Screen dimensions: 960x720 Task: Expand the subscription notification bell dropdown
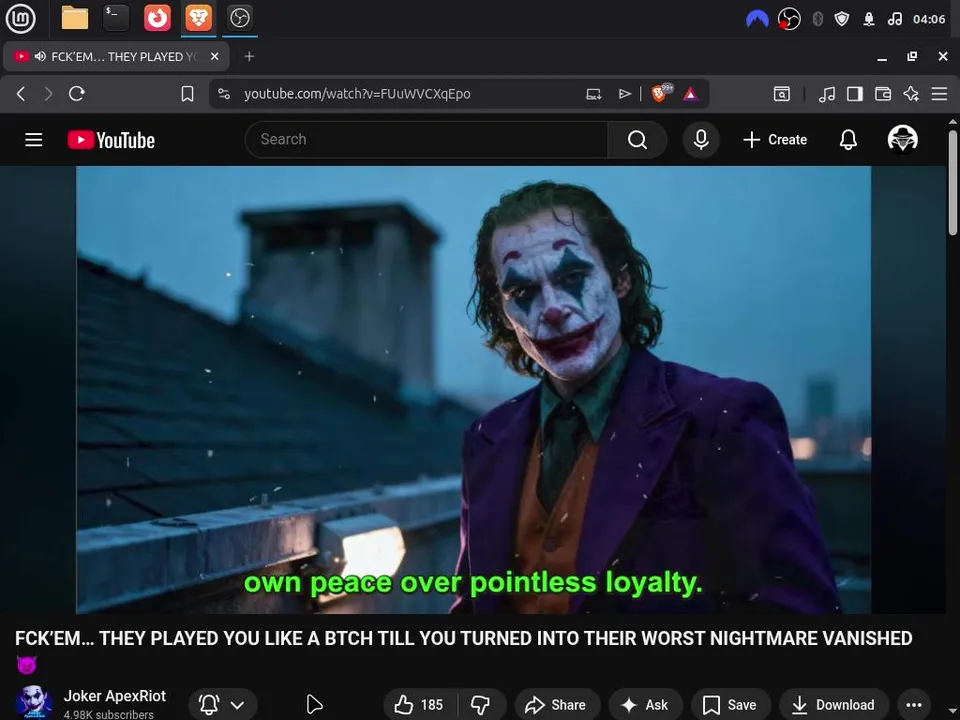(x=223, y=705)
